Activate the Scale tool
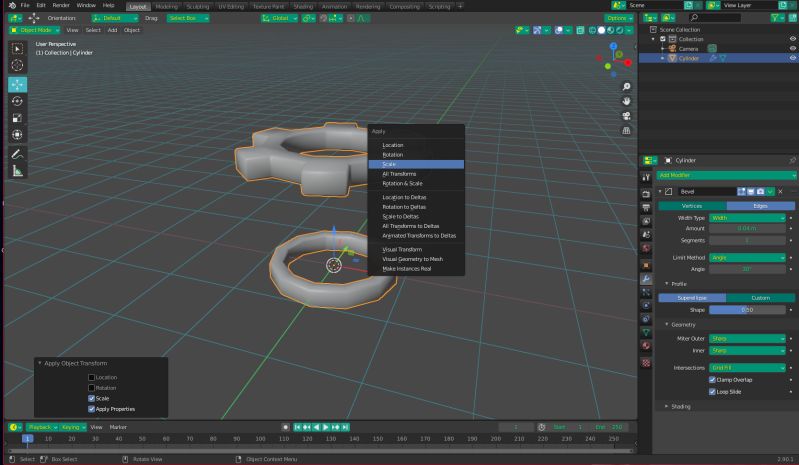This screenshot has width=799, height=465. [x=17, y=118]
